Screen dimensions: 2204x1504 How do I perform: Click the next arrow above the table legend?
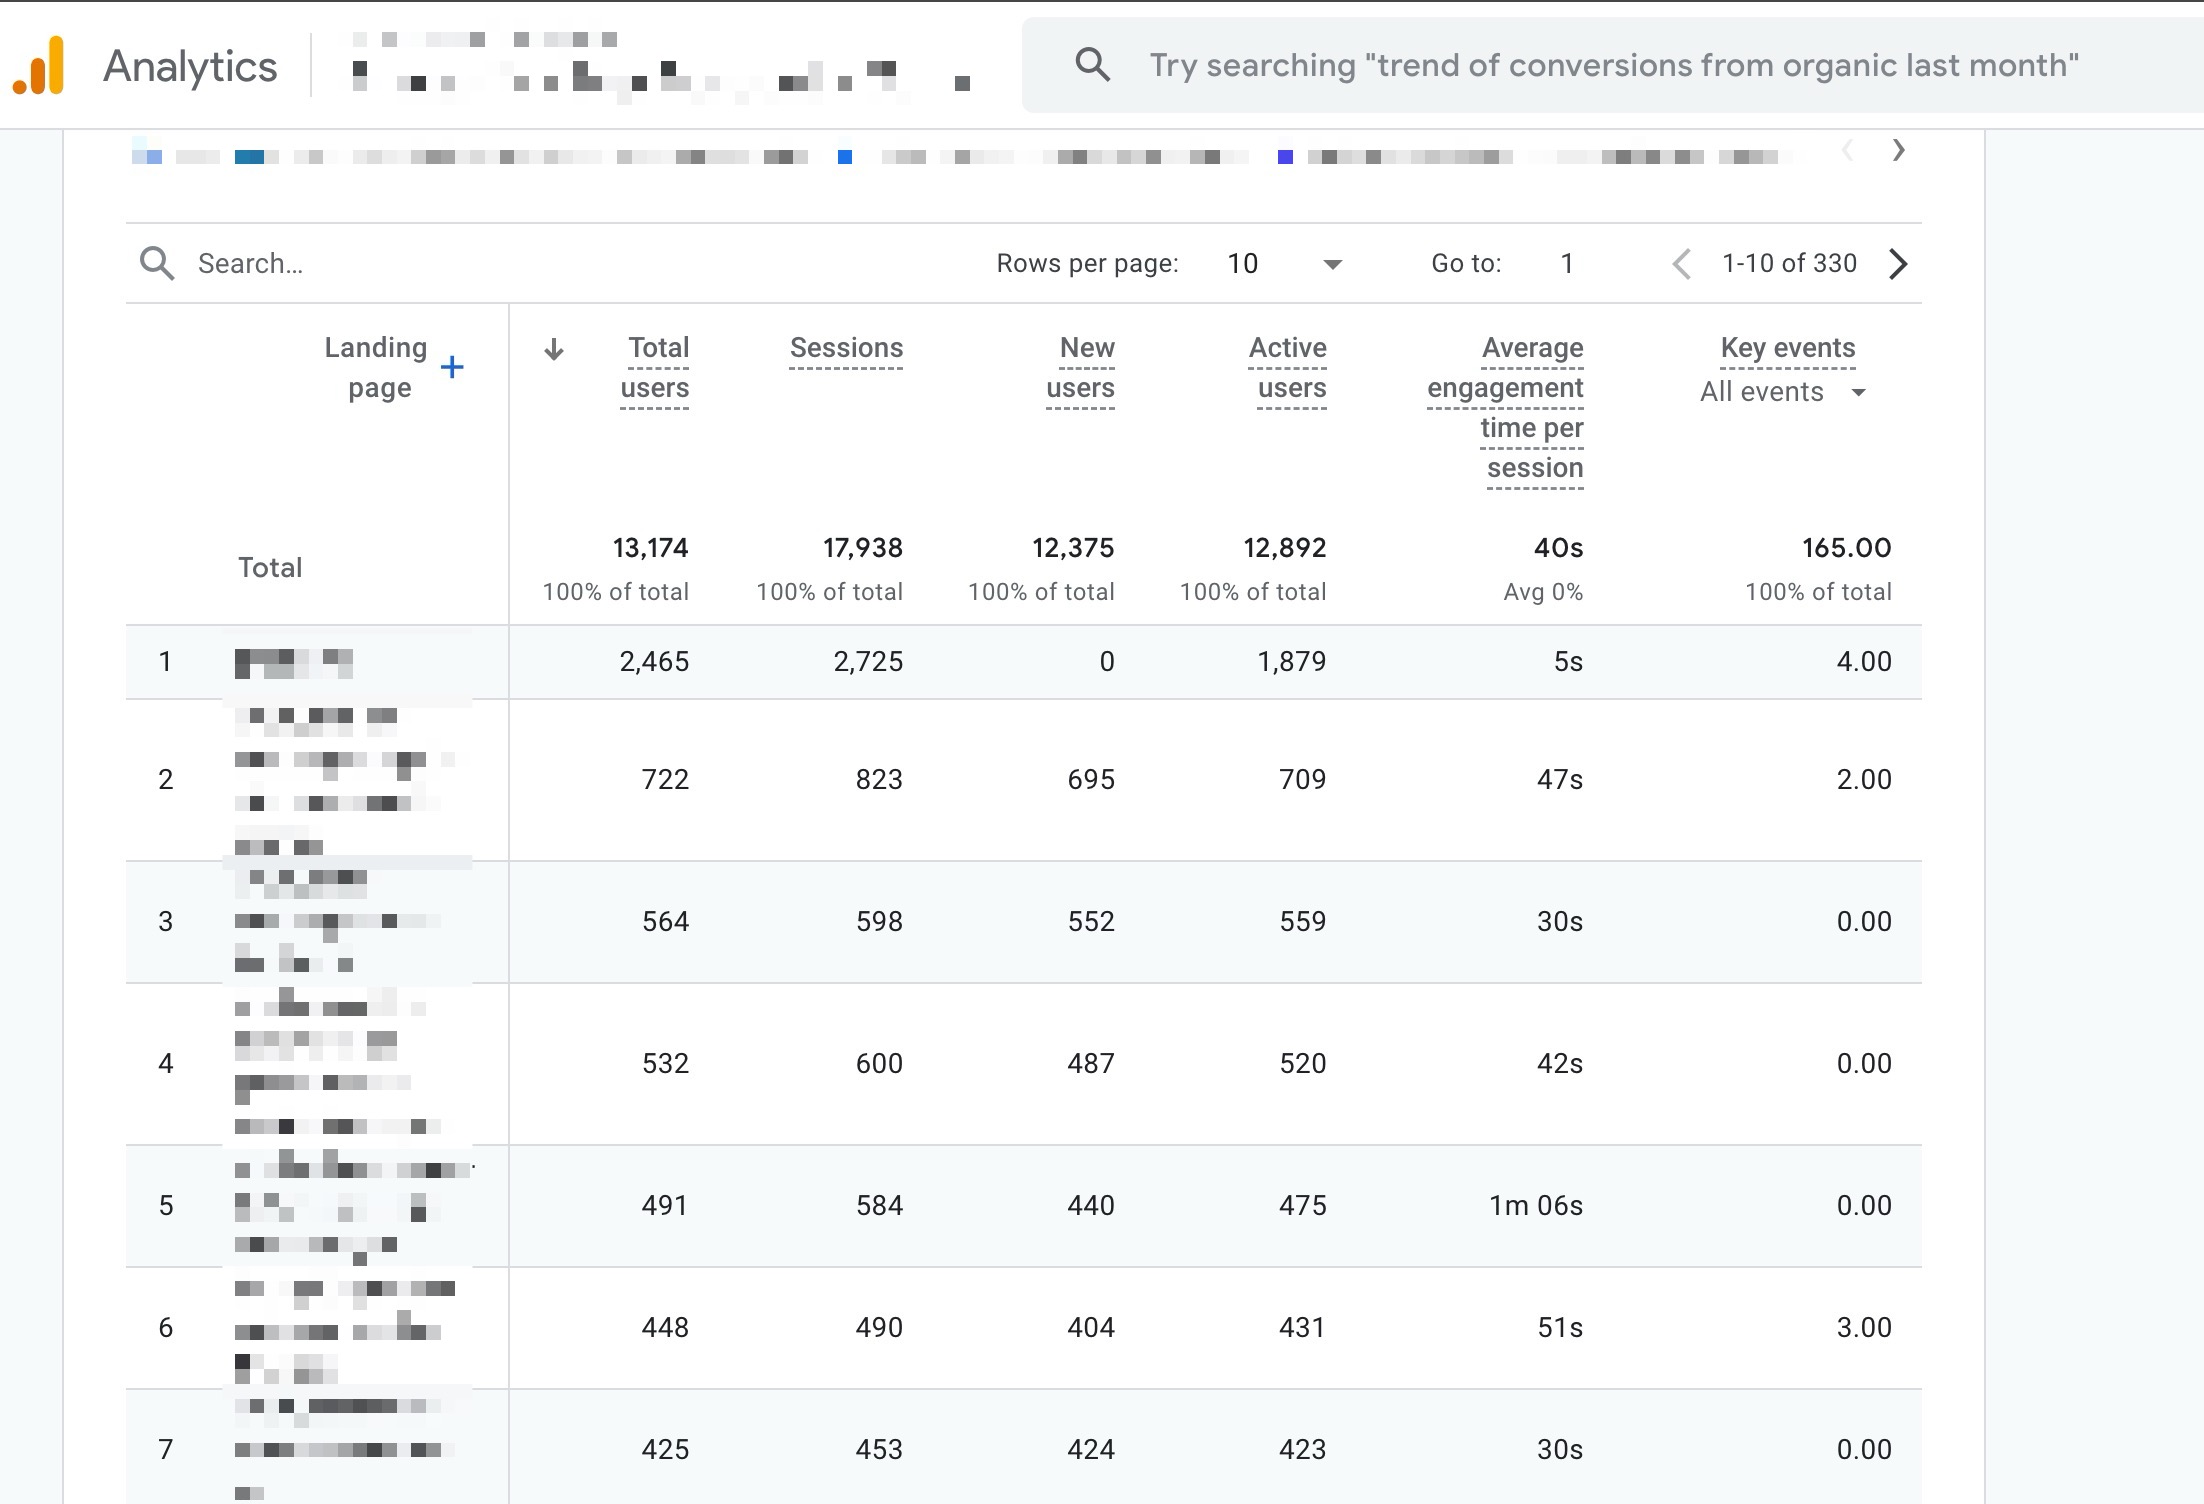[1898, 150]
